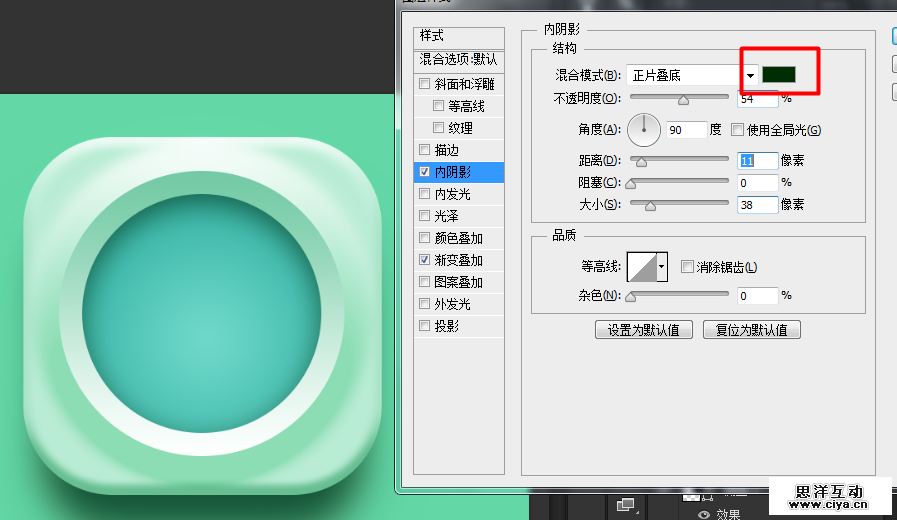Click 设置为默认值 button
Viewport: 897px width, 520px height.
644,330
